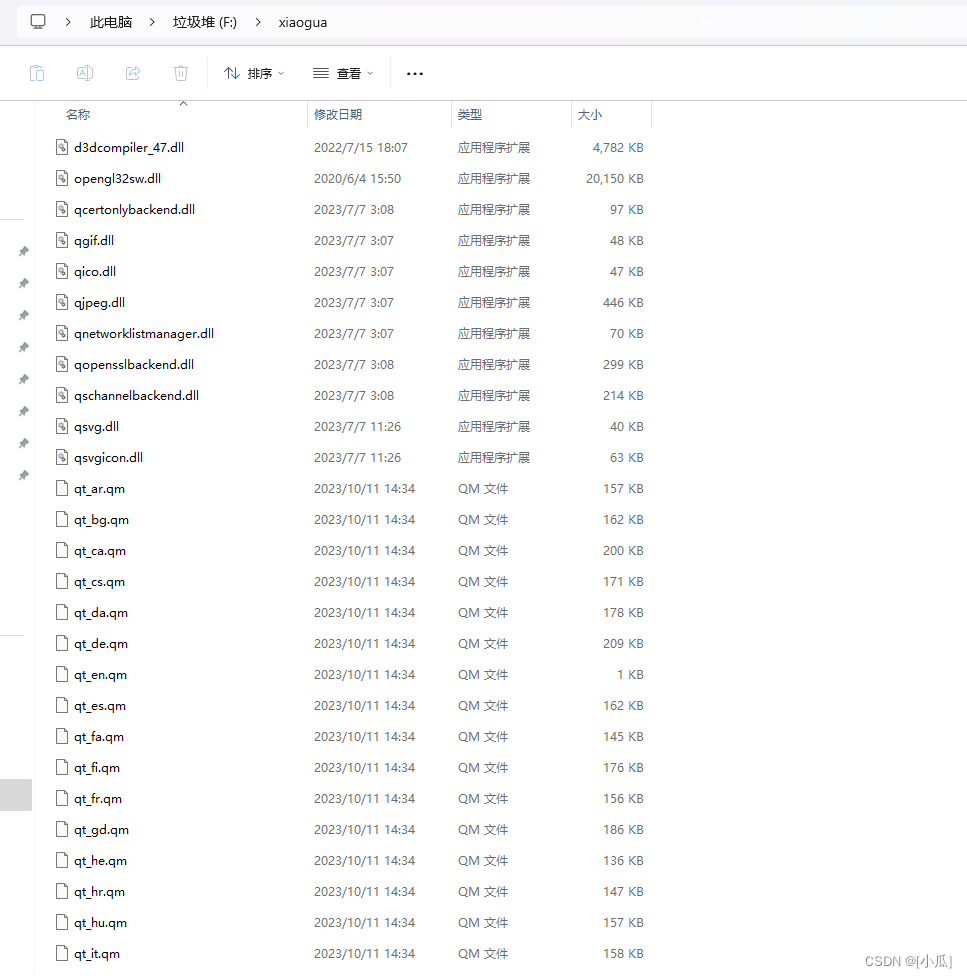Expand chevron after 垃圾堆 (F:) breadcrumb

[258, 22]
